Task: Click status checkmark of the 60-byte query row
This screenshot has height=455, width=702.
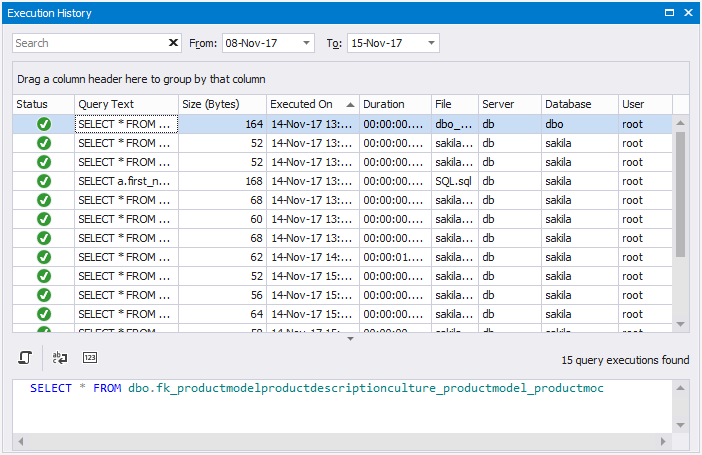Action: pos(44,219)
